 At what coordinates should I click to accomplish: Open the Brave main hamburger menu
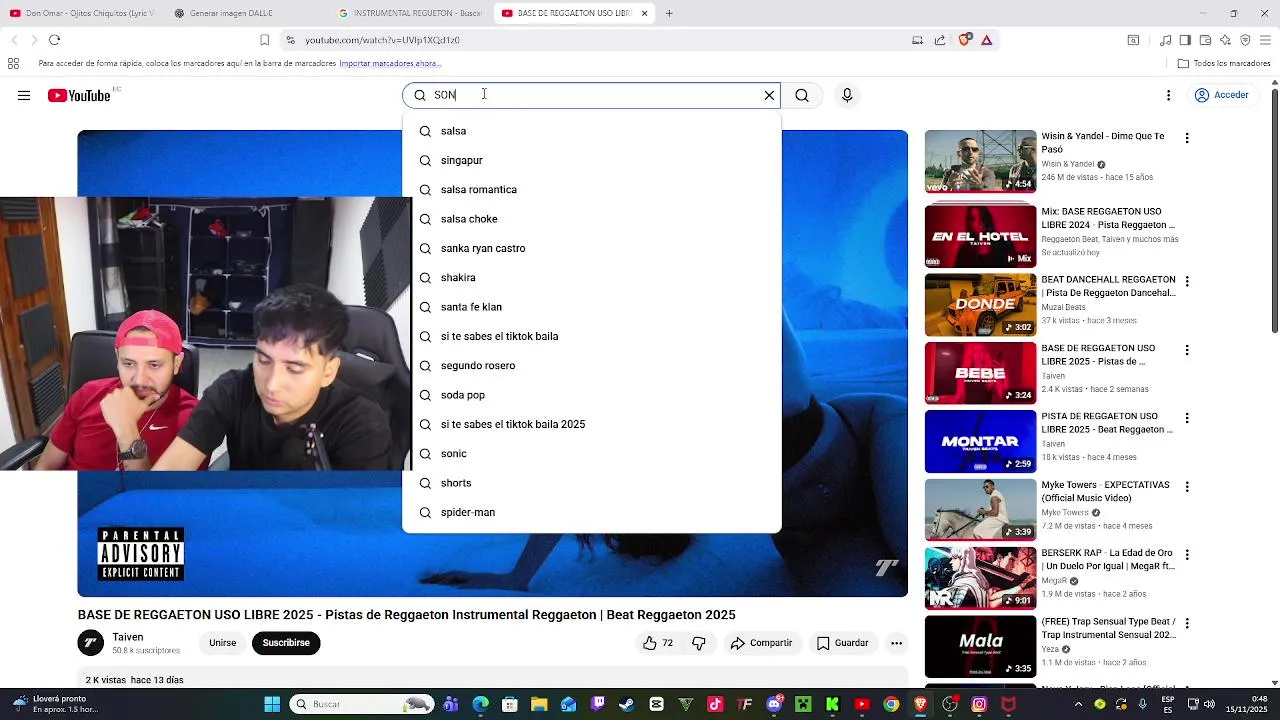tap(1265, 40)
